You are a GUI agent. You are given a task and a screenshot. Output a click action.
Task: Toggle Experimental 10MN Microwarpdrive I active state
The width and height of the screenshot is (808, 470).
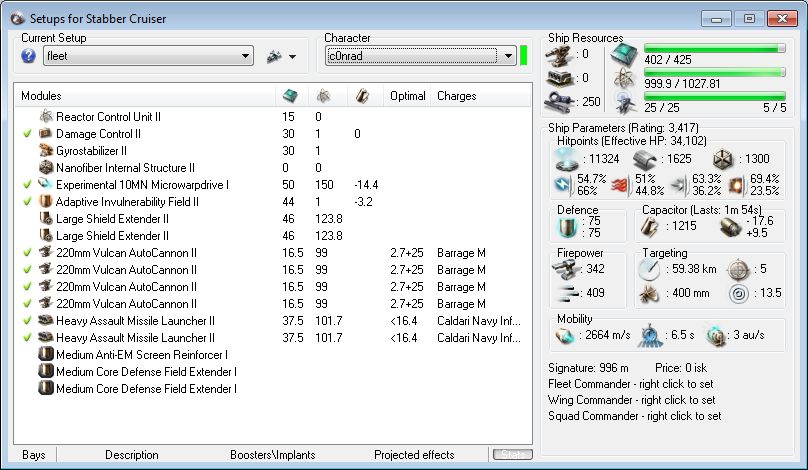[28, 184]
